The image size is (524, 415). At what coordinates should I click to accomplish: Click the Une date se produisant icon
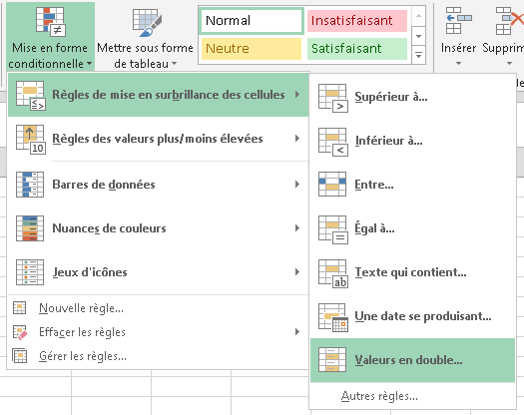click(333, 317)
